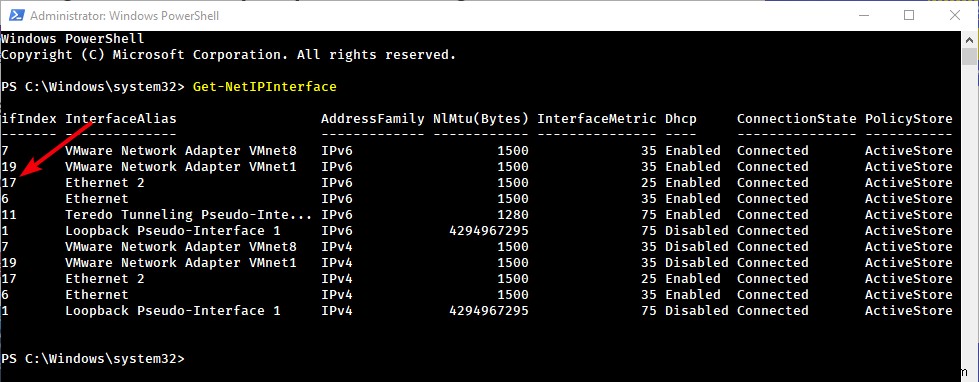Click the 1280 MTU value
This screenshot has height=382, width=979.
(513, 215)
